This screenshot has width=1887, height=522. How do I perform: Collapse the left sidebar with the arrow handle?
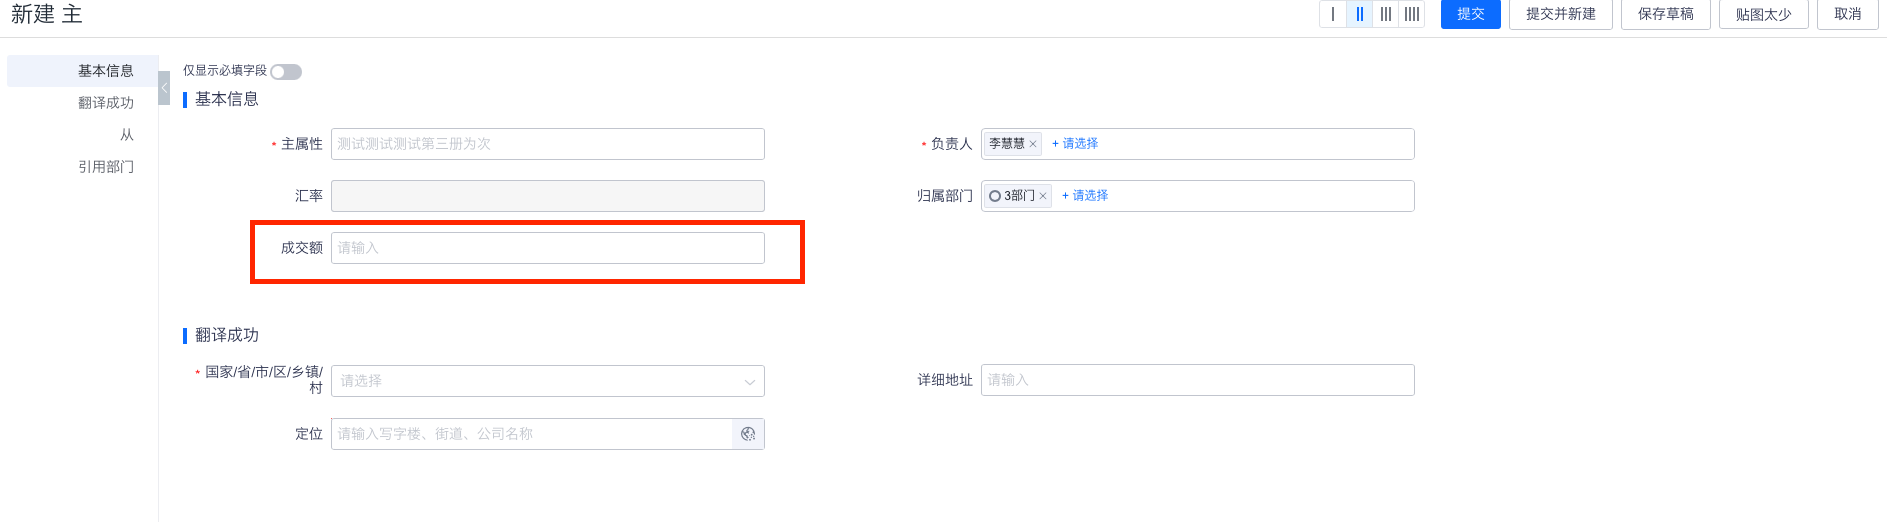point(164,88)
